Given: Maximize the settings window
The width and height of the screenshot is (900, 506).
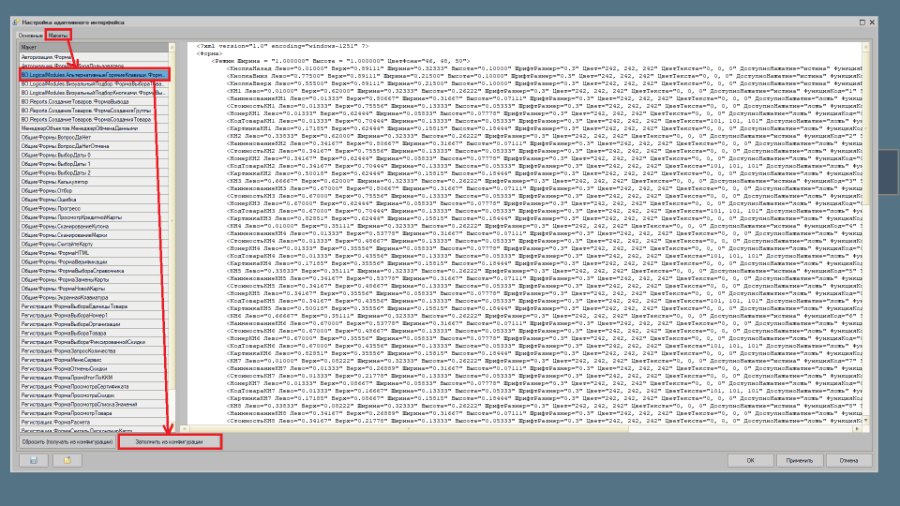Looking at the screenshot, I should point(862,22).
